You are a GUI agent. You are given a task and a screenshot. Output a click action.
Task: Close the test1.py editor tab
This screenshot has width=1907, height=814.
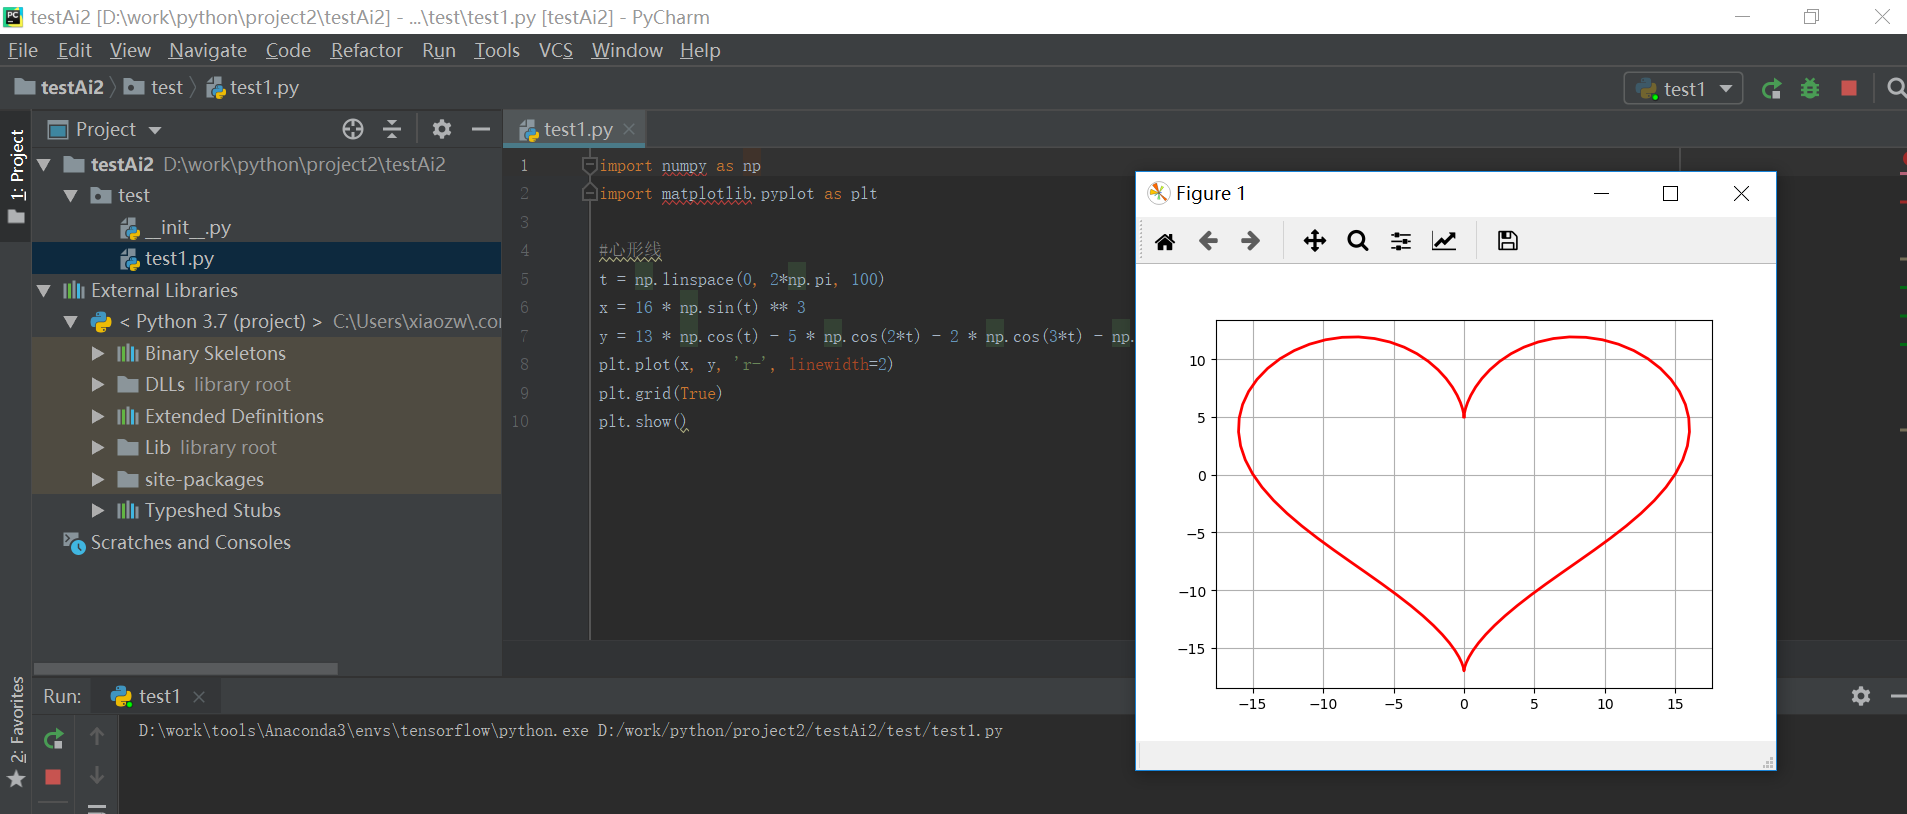(629, 129)
